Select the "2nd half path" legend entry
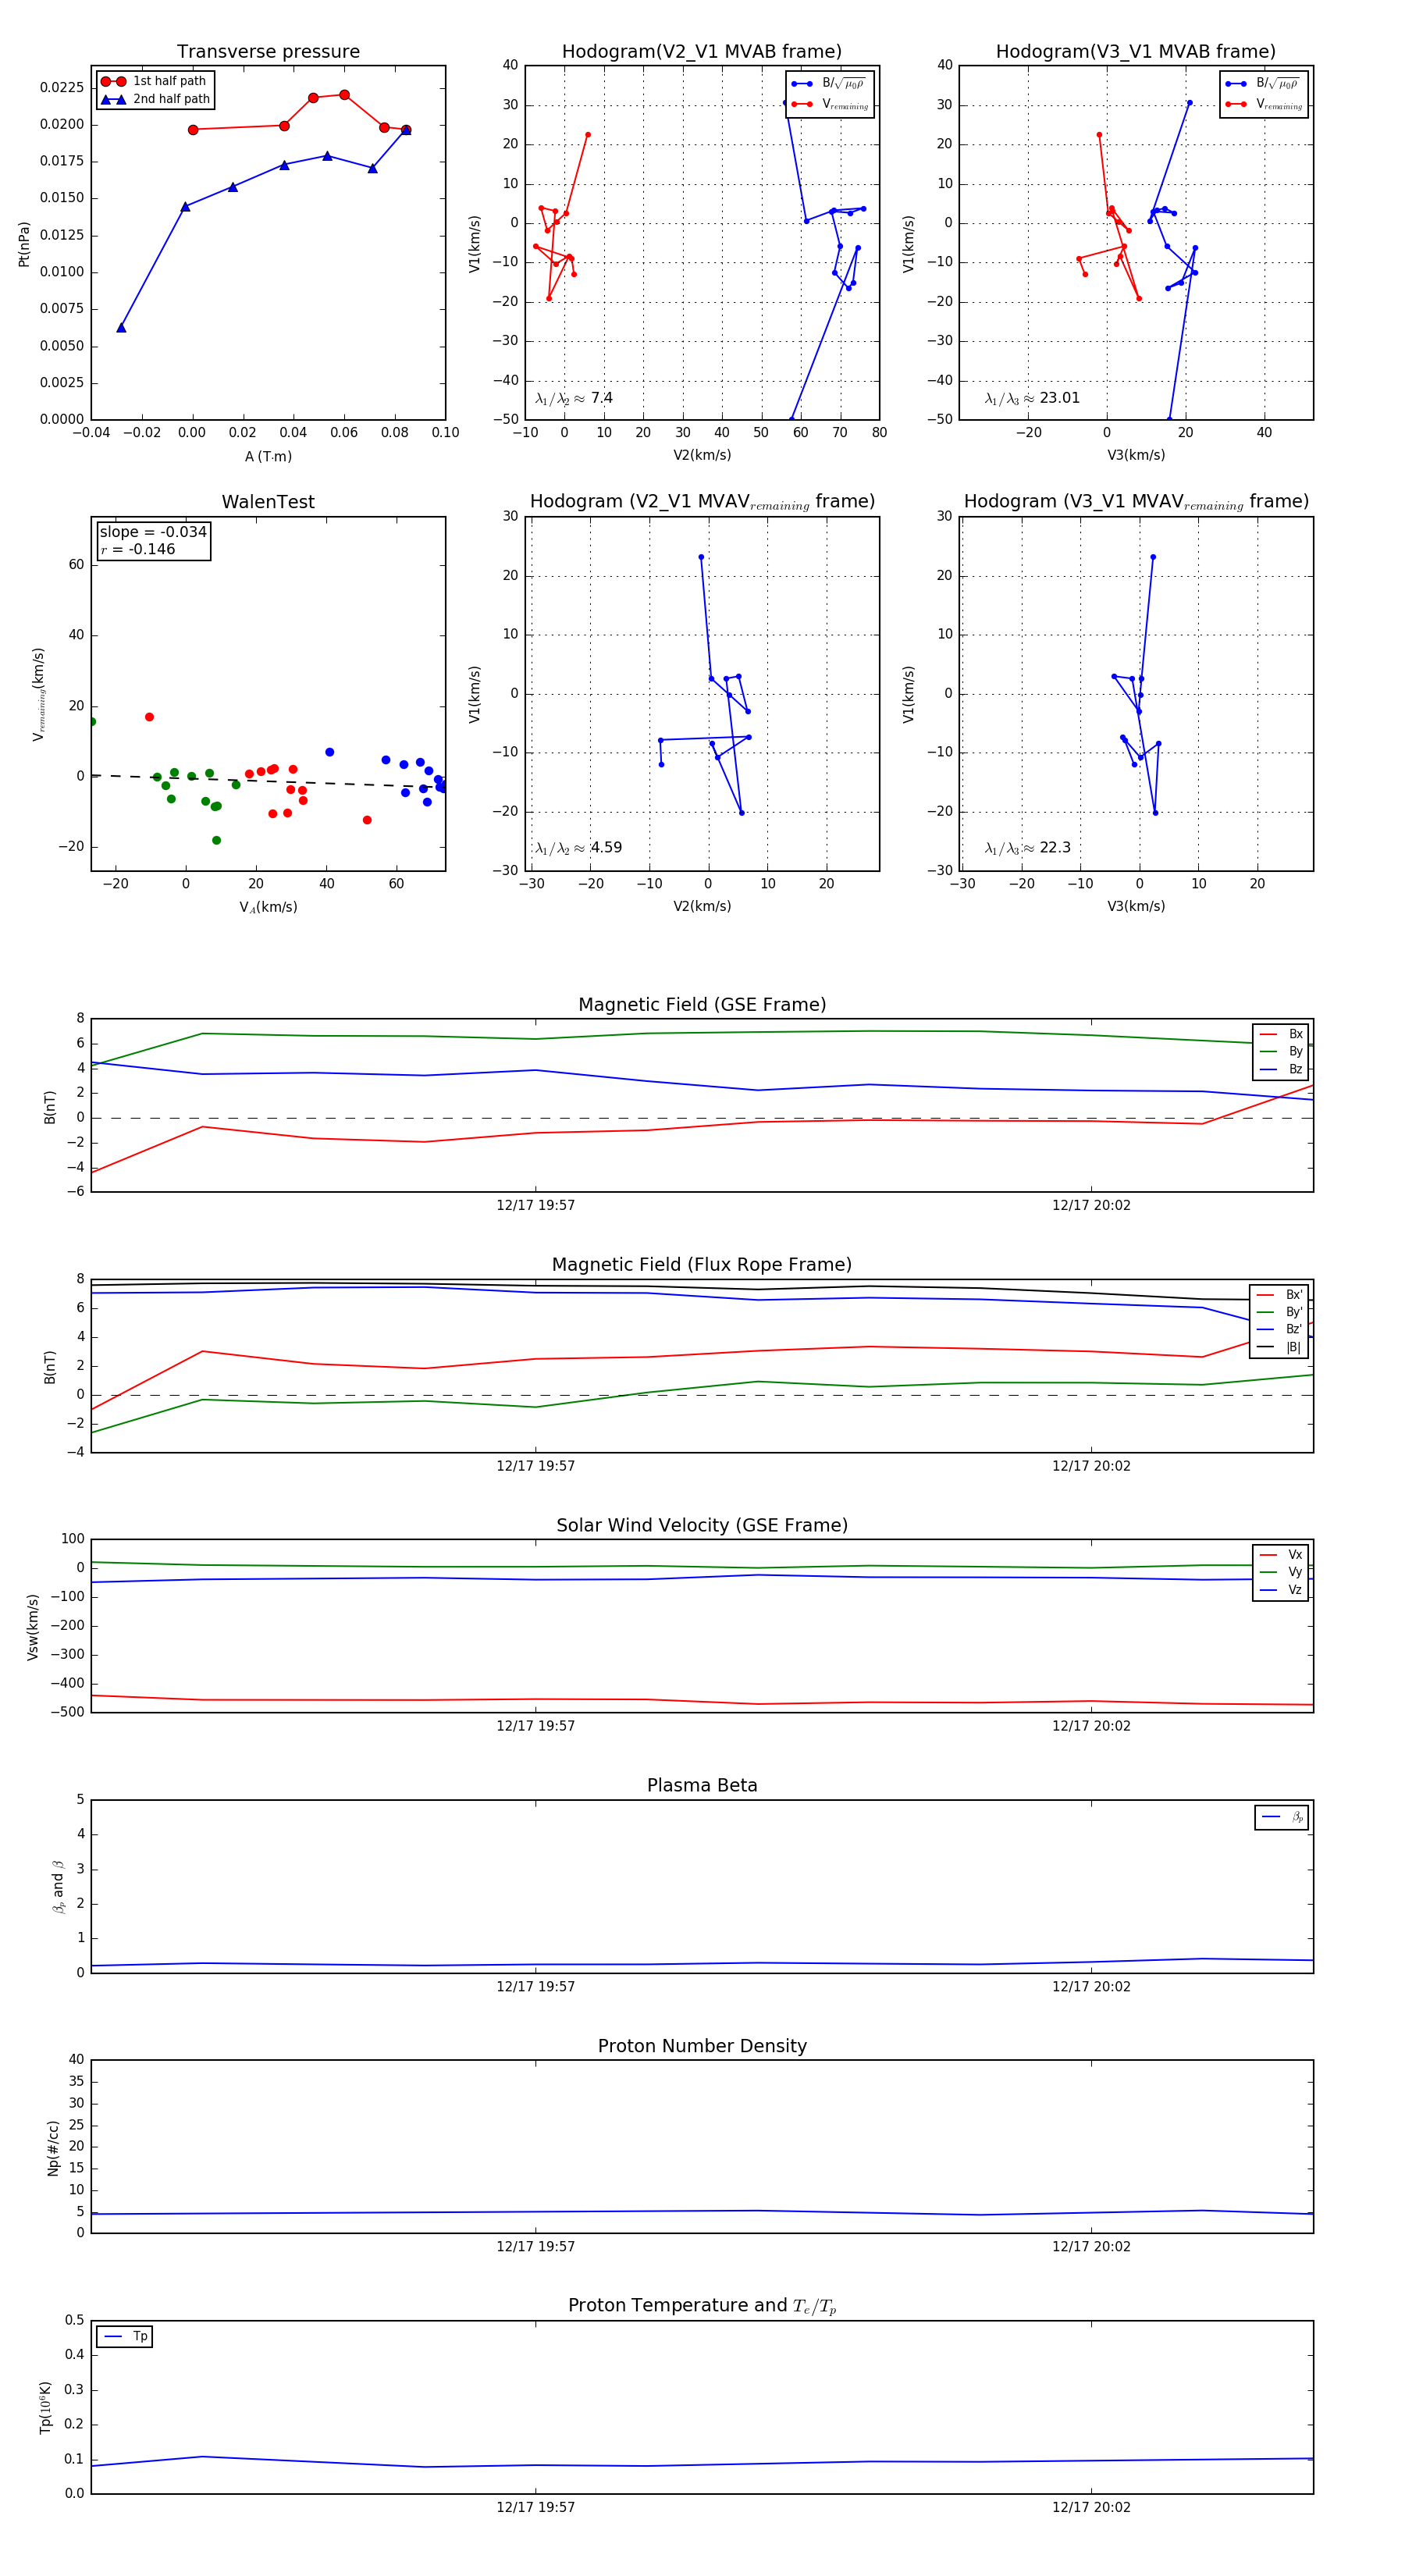The width and height of the screenshot is (1405, 2576). click(155, 99)
